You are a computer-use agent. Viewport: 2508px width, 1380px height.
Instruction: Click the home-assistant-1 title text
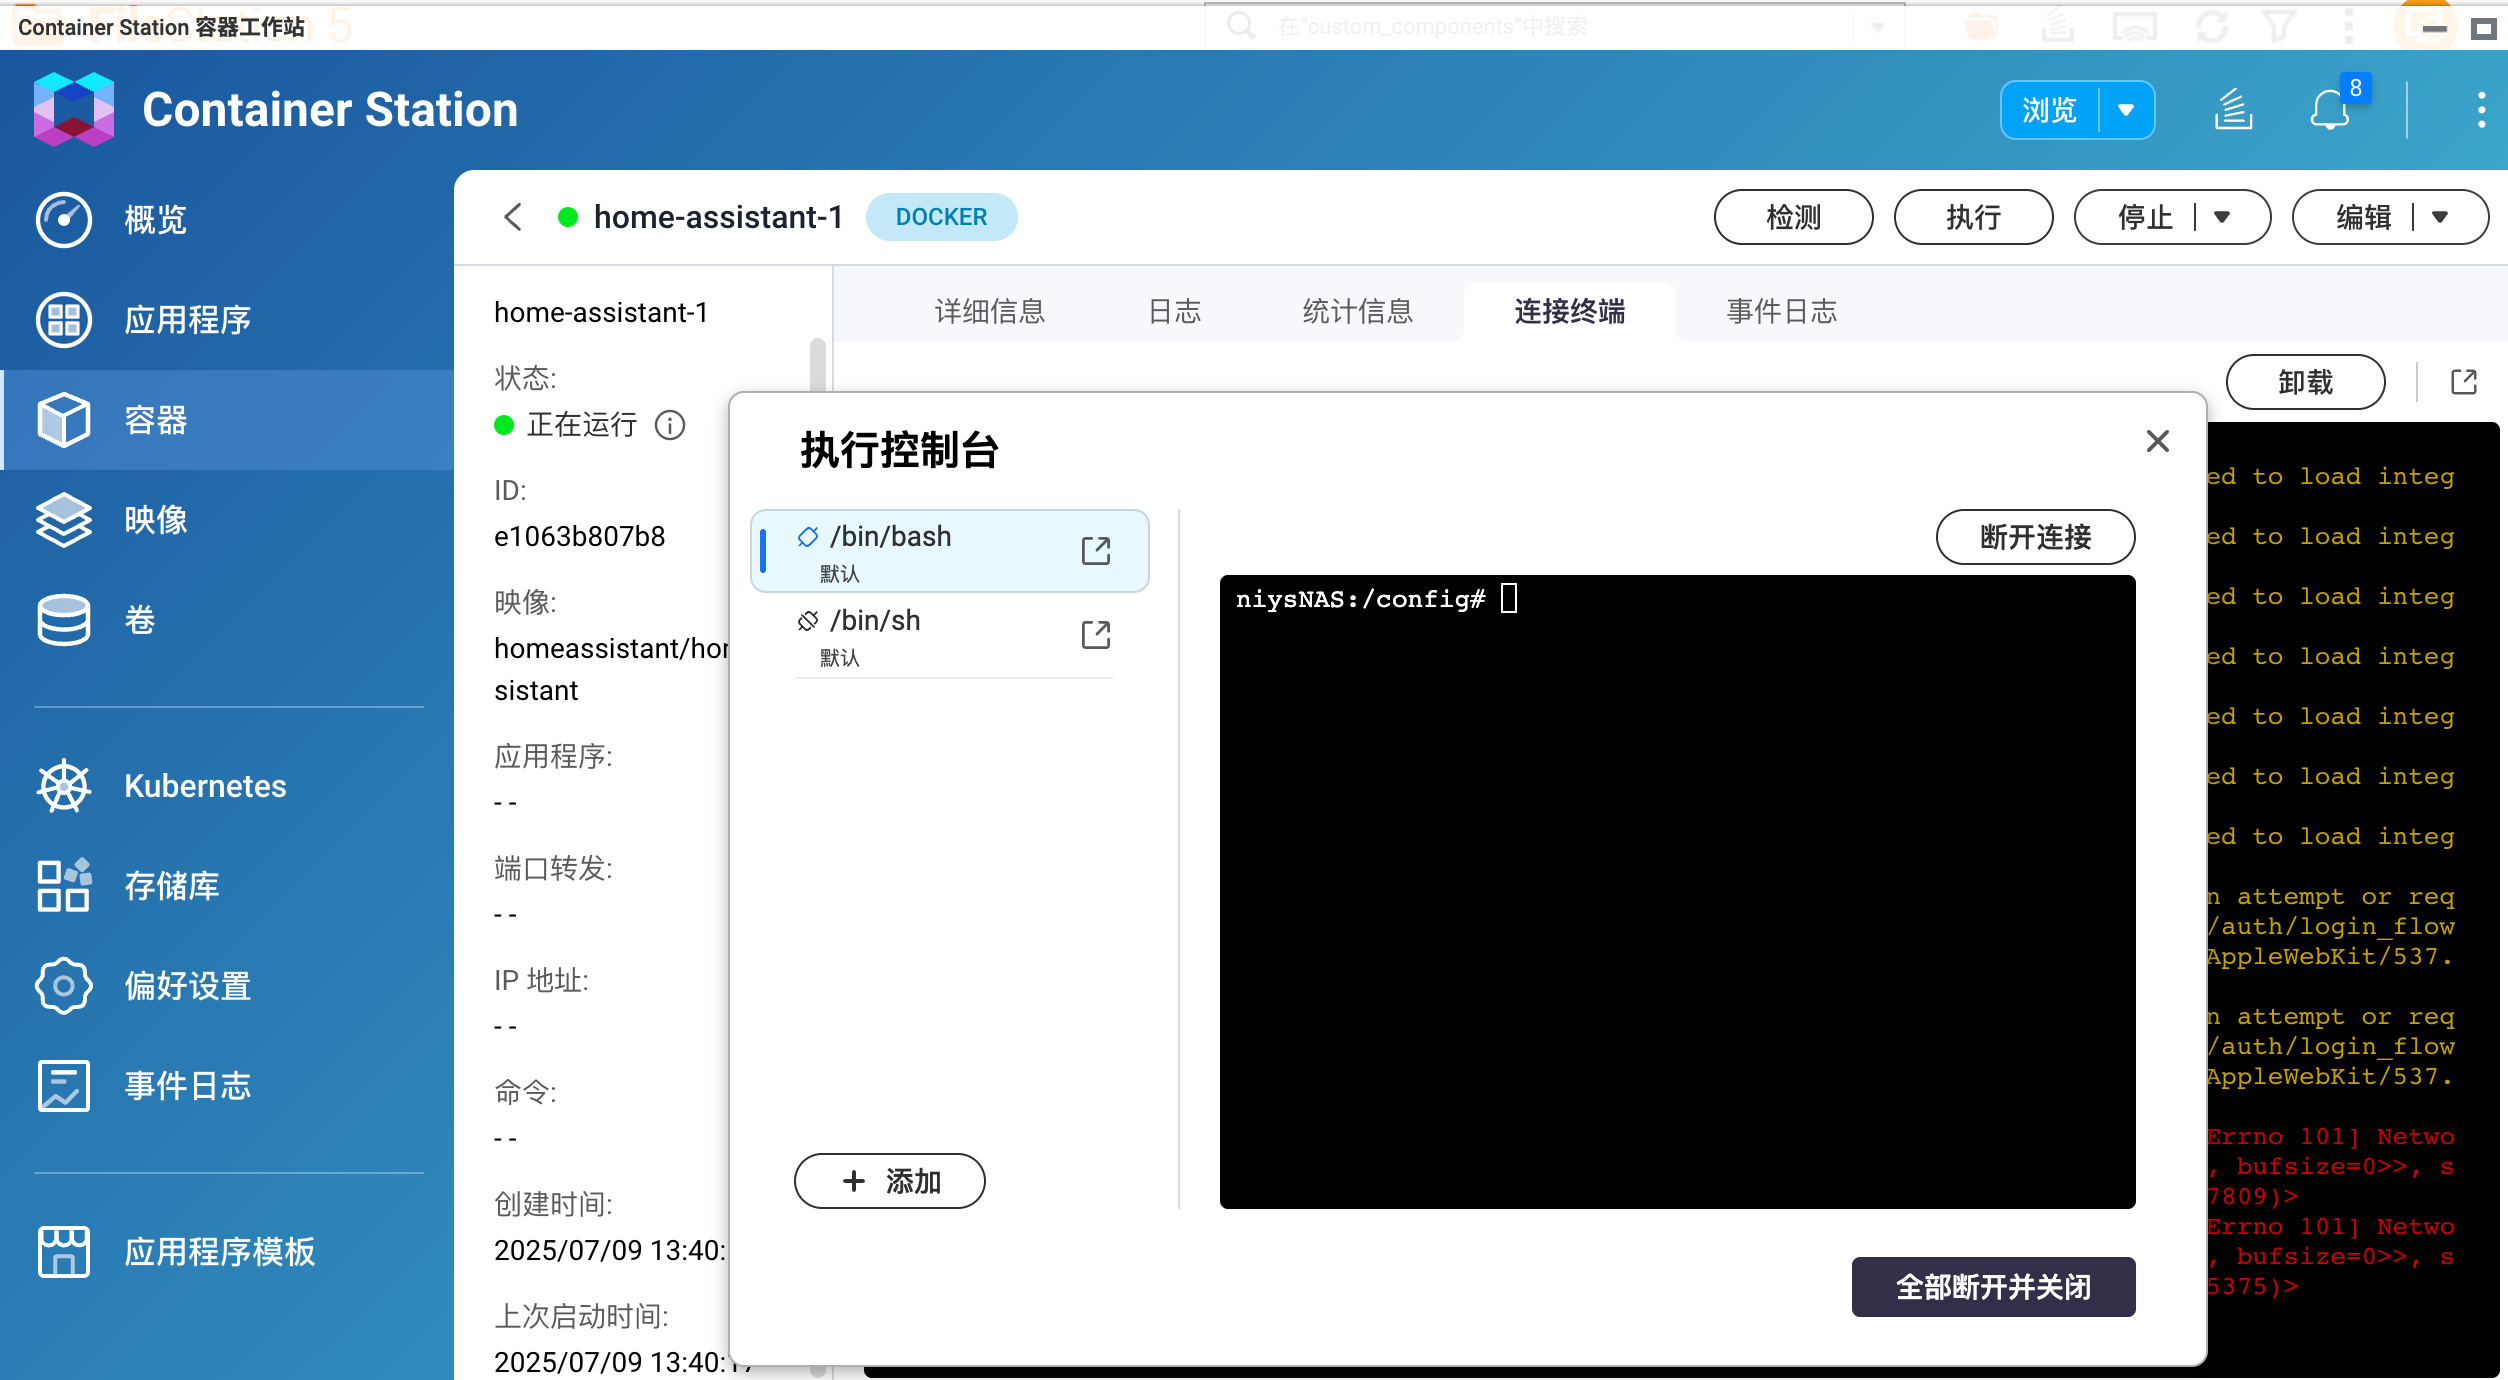tap(718, 217)
